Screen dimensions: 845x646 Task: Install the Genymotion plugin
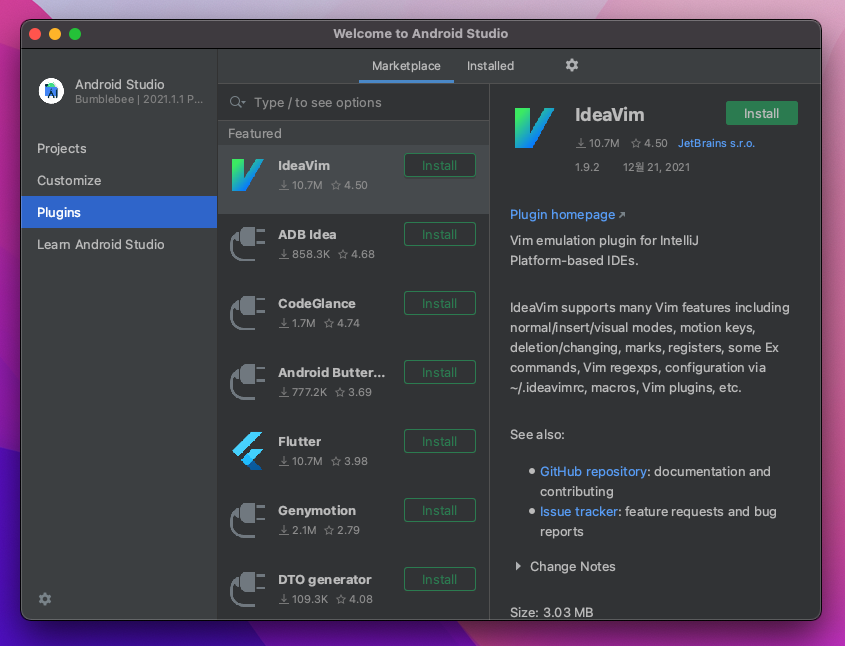[x=440, y=510]
